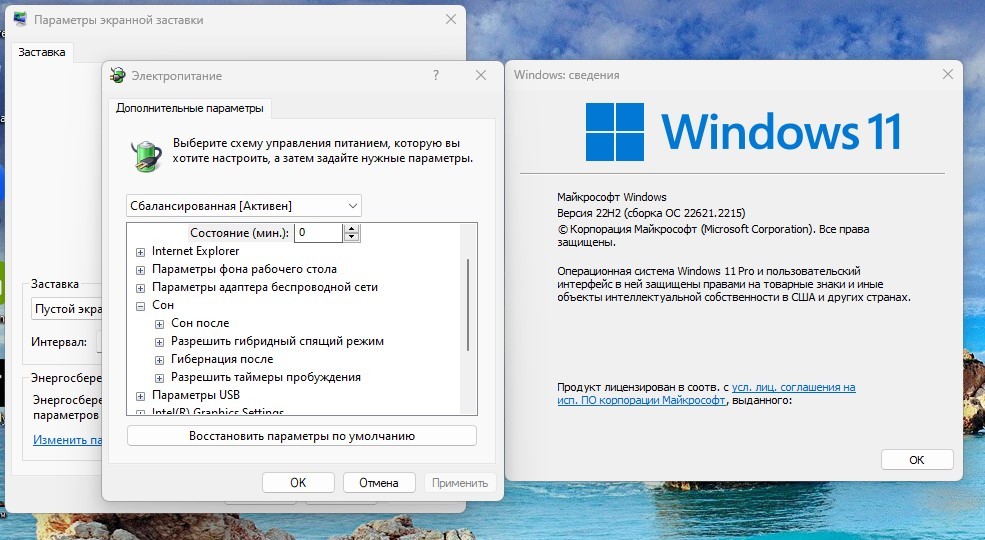Image resolution: width=985 pixels, height=540 pixels.
Task: Select Разрешить таймеры пробуждения label
Action: pos(266,377)
